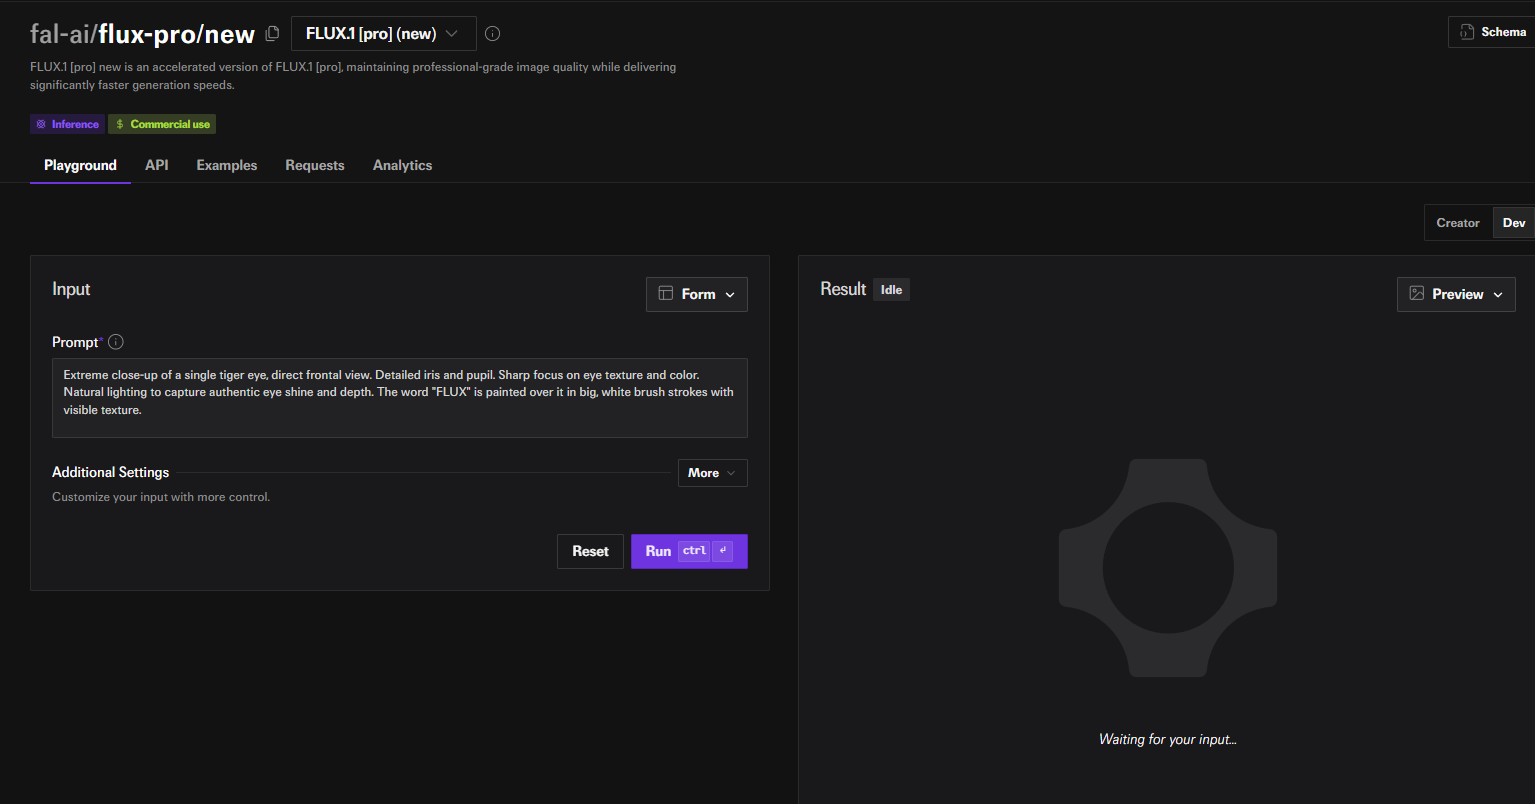The image size is (1535, 804).
Task: Switch to Dev mode
Action: click(1514, 223)
